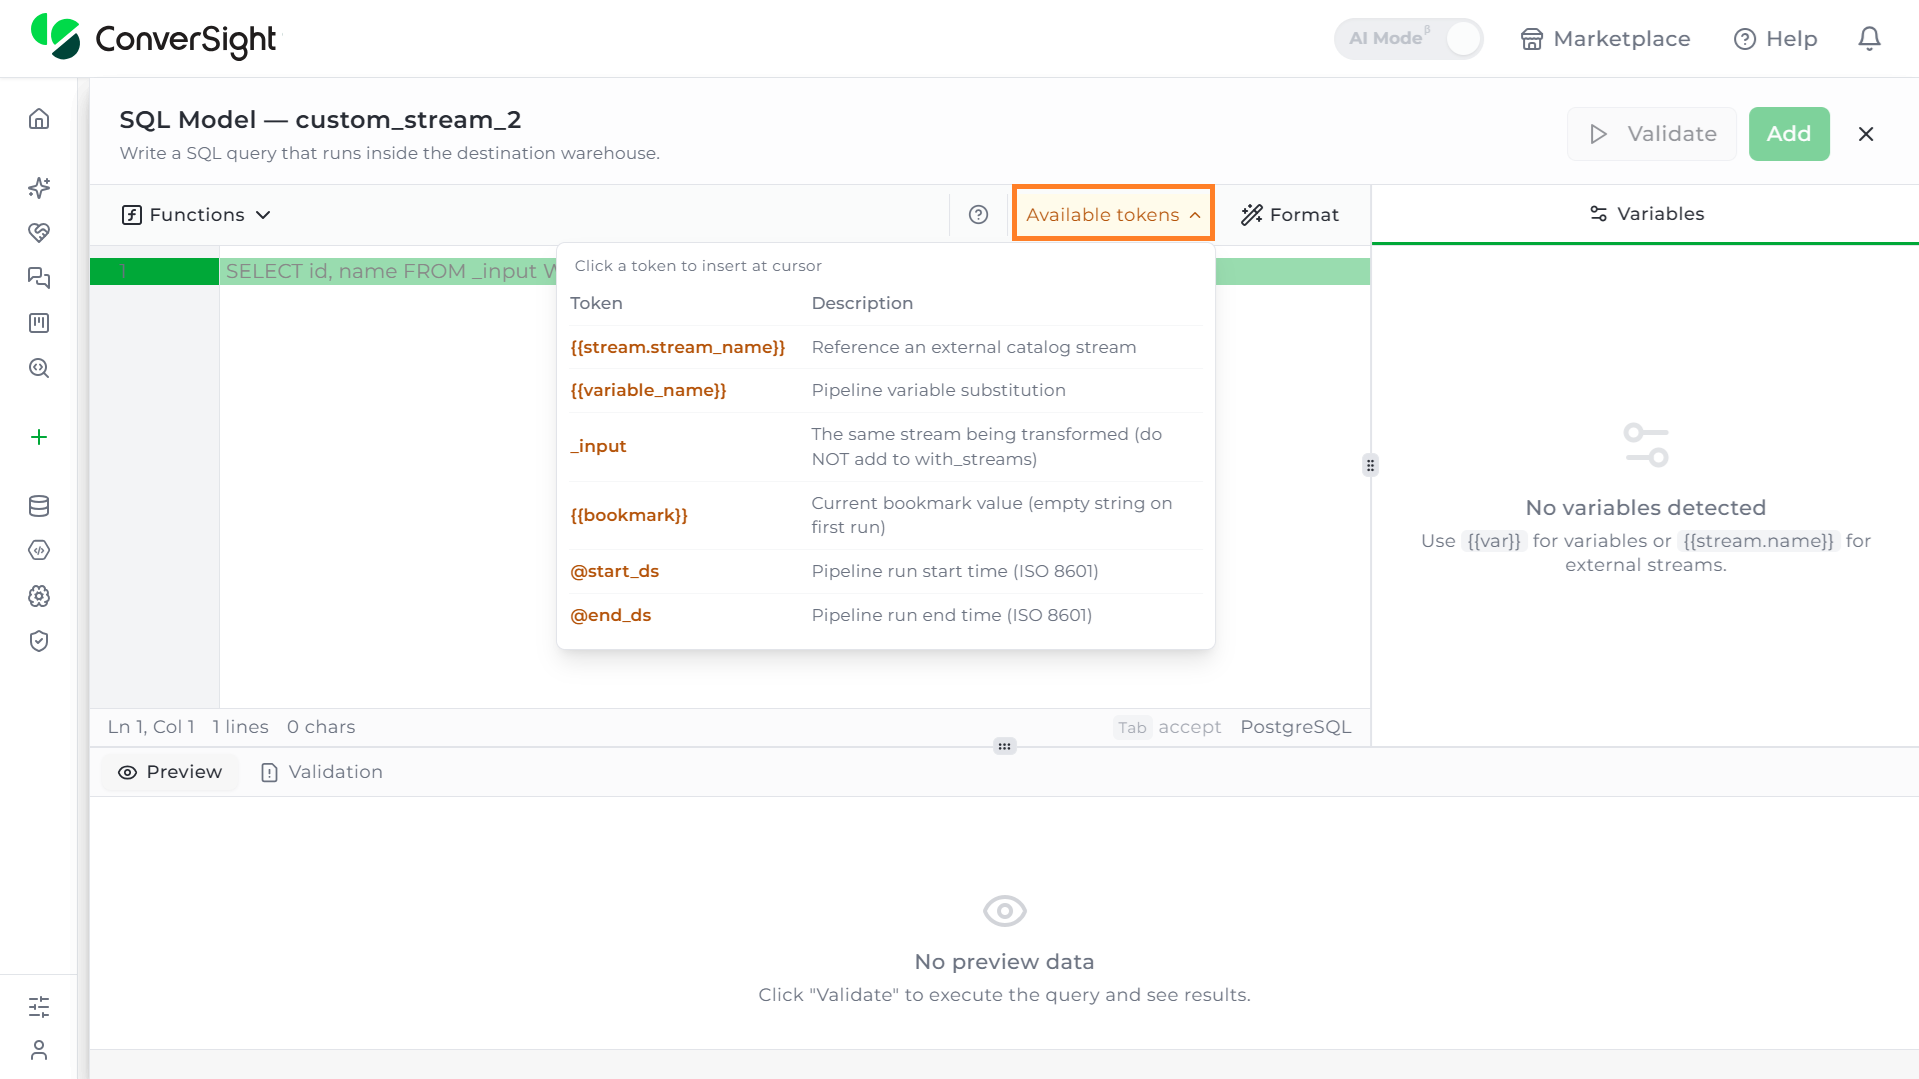Click the notifications bell icon
This screenshot has width=1919, height=1079.
[1869, 39]
